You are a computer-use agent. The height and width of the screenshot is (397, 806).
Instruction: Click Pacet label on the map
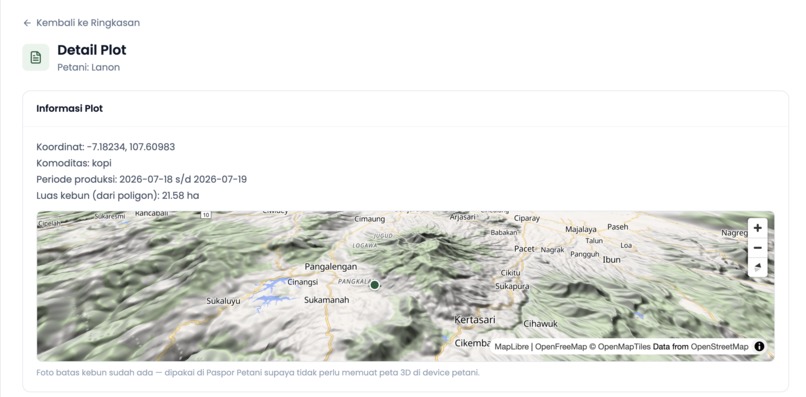pos(524,249)
